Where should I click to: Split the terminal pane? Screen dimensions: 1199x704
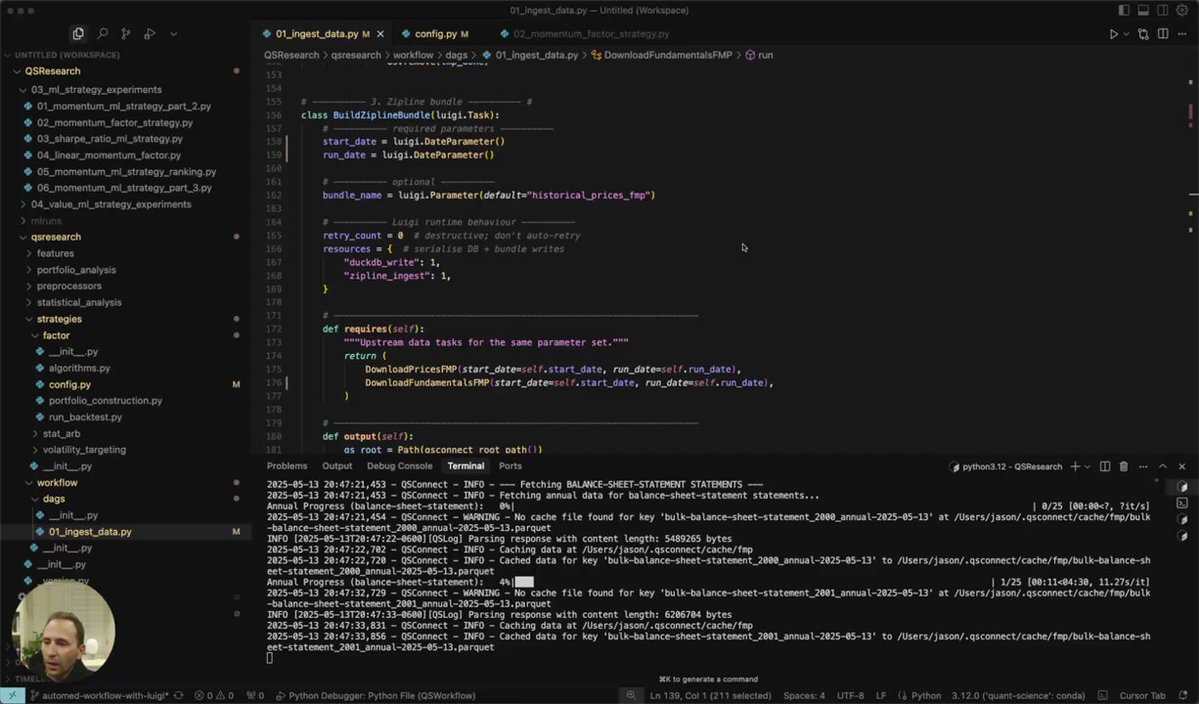[1105, 466]
